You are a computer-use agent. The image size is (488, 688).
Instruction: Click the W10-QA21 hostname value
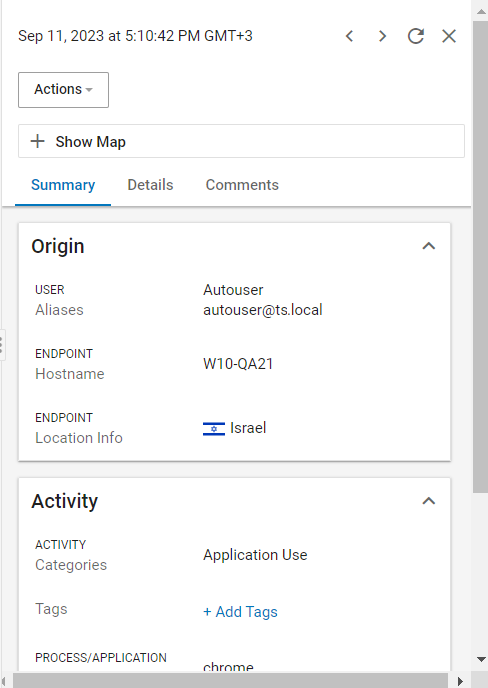[238, 364]
